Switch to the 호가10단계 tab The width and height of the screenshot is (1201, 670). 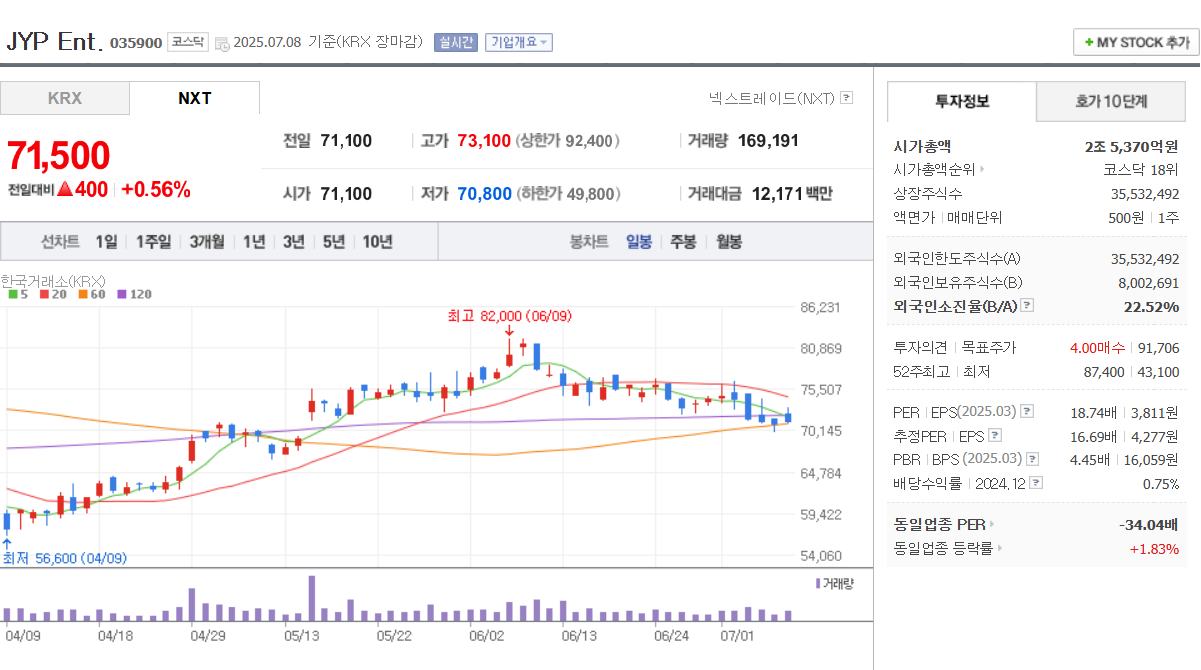coord(1111,101)
